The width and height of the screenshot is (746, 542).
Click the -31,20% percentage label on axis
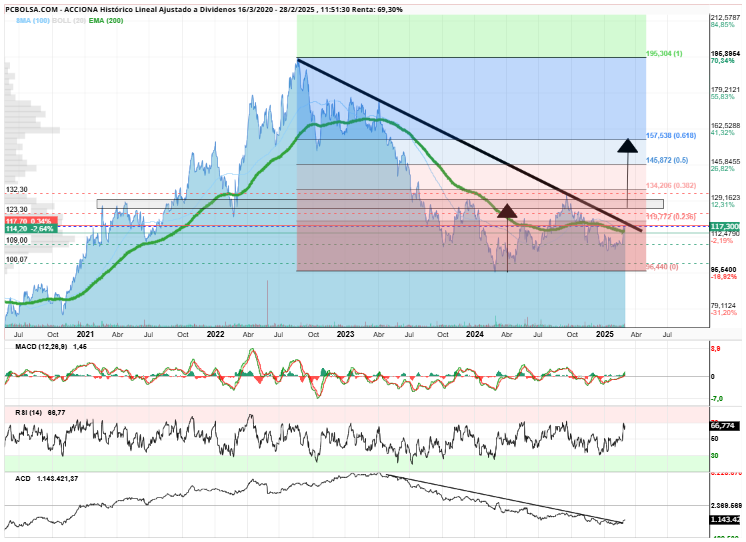(x=724, y=313)
